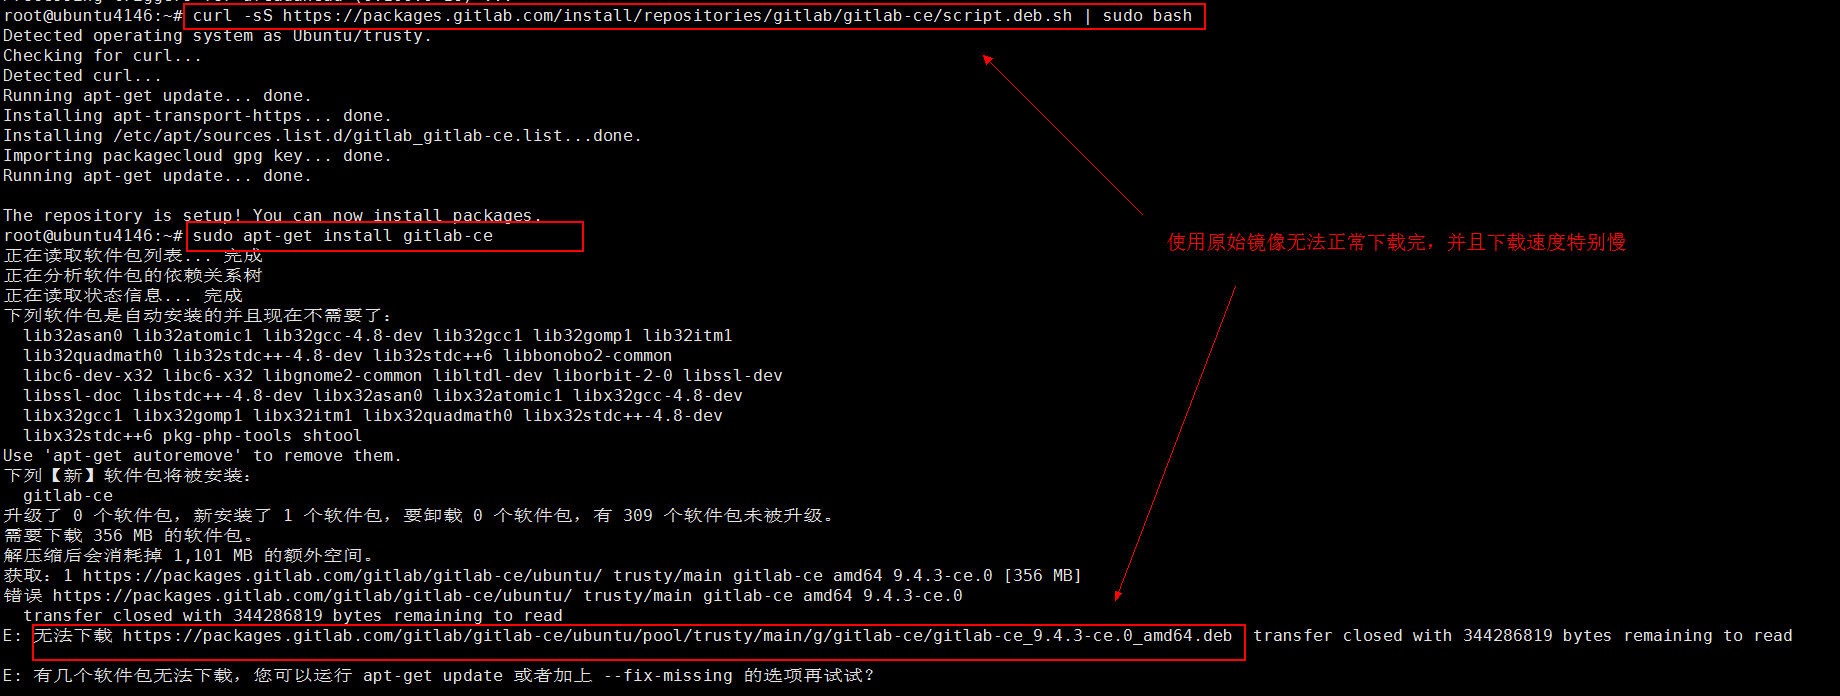Click 'Importing packagecloud gpg key' line

[x=197, y=156]
